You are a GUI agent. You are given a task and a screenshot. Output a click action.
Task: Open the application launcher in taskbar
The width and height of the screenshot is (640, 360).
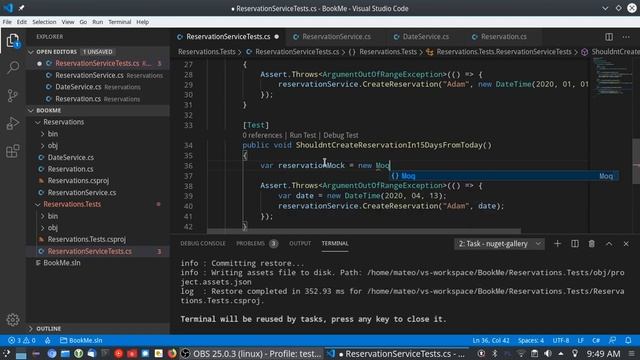(x=7, y=353)
